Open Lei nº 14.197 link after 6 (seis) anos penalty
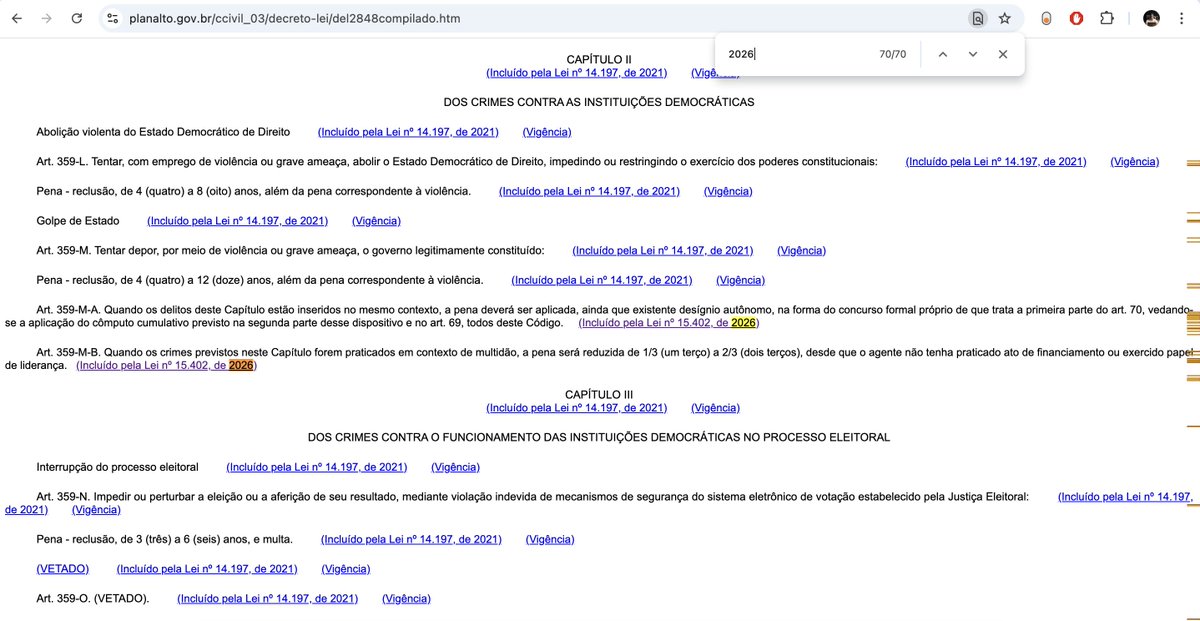The height and width of the screenshot is (621, 1200). tap(411, 539)
